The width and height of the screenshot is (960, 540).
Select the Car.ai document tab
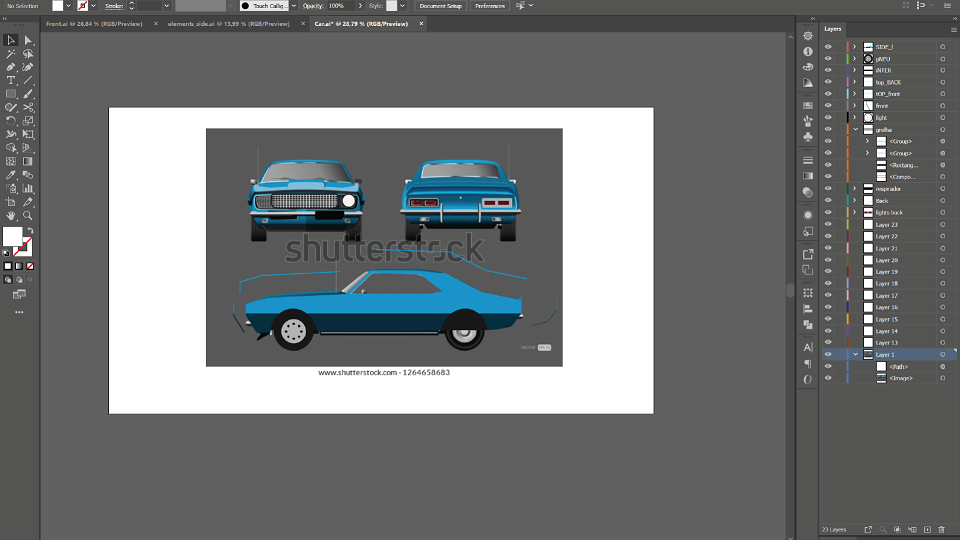(361, 24)
